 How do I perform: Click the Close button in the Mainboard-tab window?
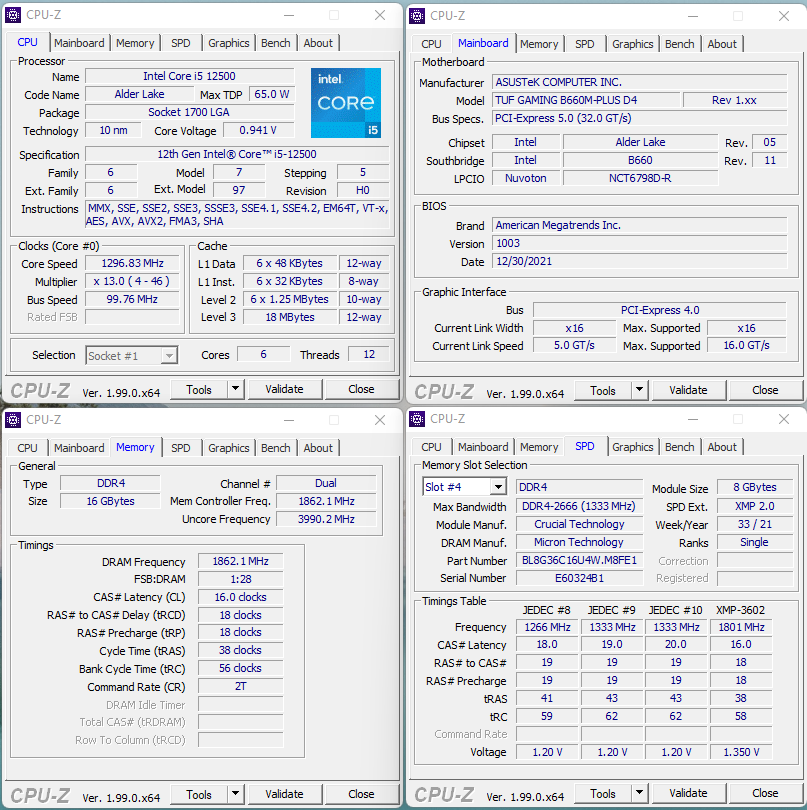(765, 390)
